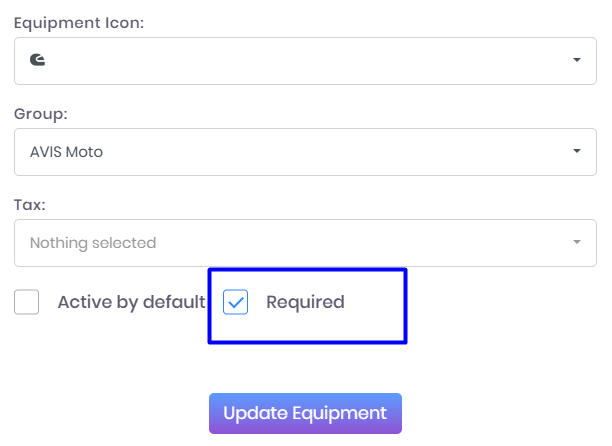Click the "Nothing selected" Tax placeholder

[x=93, y=243]
